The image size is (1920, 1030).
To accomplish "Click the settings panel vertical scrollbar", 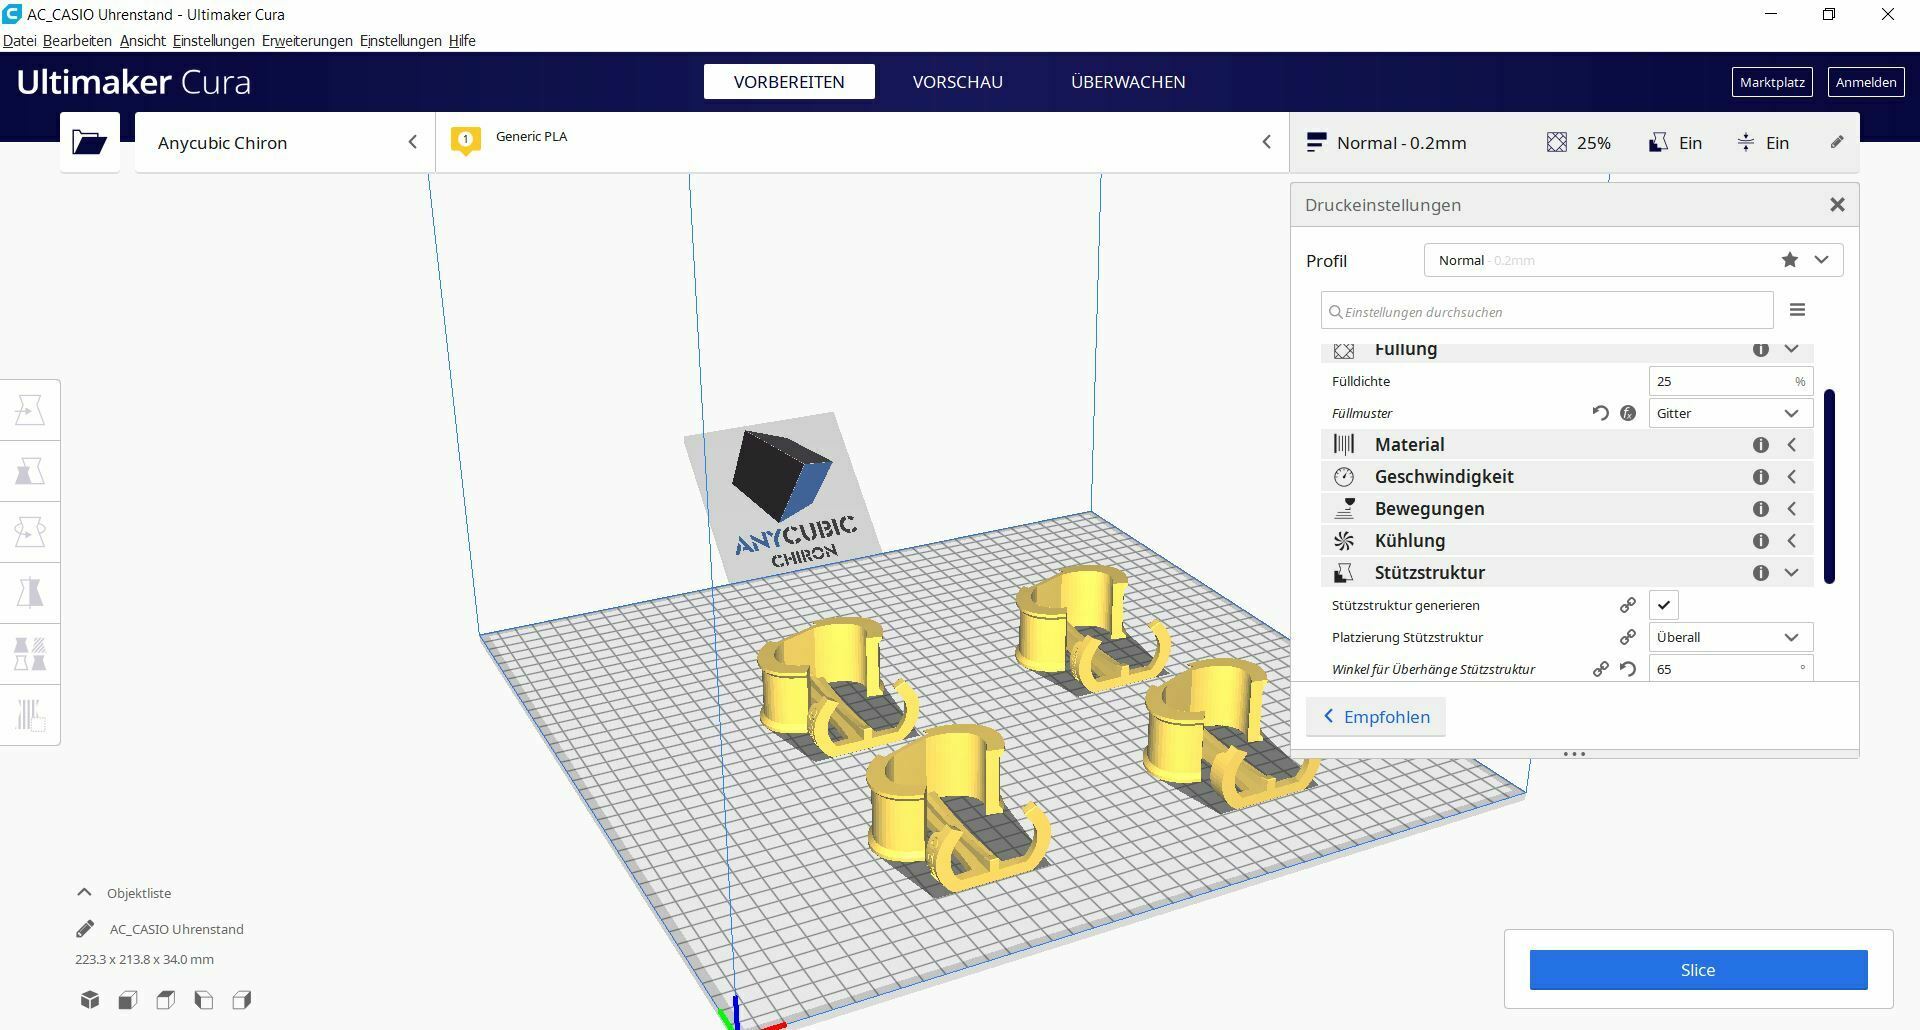I will coord(1829,486).
